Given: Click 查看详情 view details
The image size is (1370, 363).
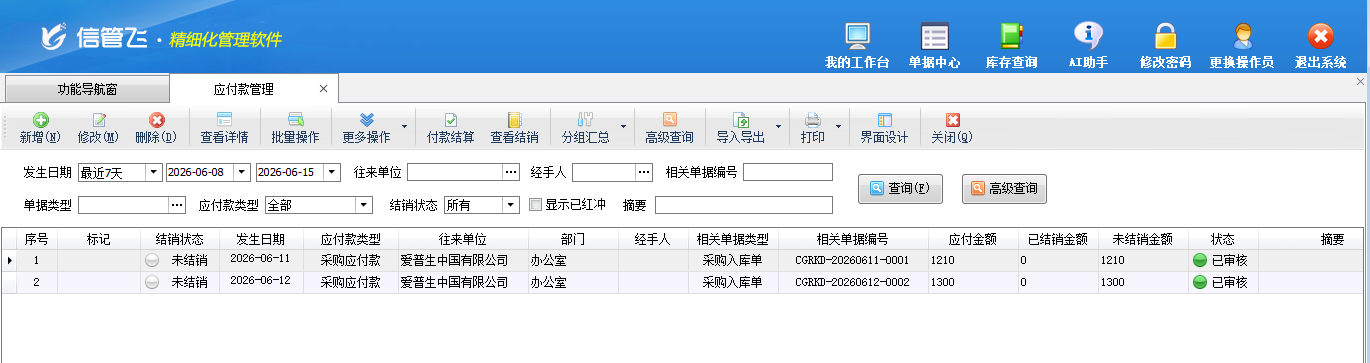Looking at the screenshot, I should (x=224, y=128).
